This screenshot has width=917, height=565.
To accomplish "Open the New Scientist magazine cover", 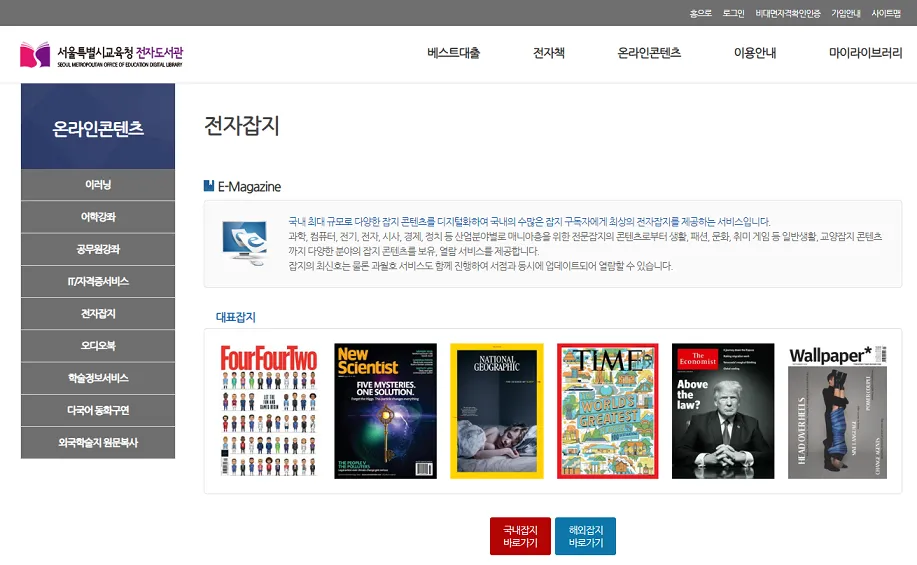I will click(385, 411).
